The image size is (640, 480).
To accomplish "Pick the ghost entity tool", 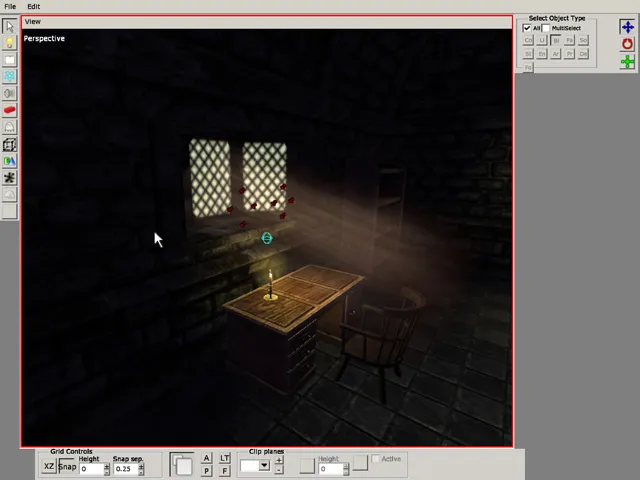I will (9, 127).
